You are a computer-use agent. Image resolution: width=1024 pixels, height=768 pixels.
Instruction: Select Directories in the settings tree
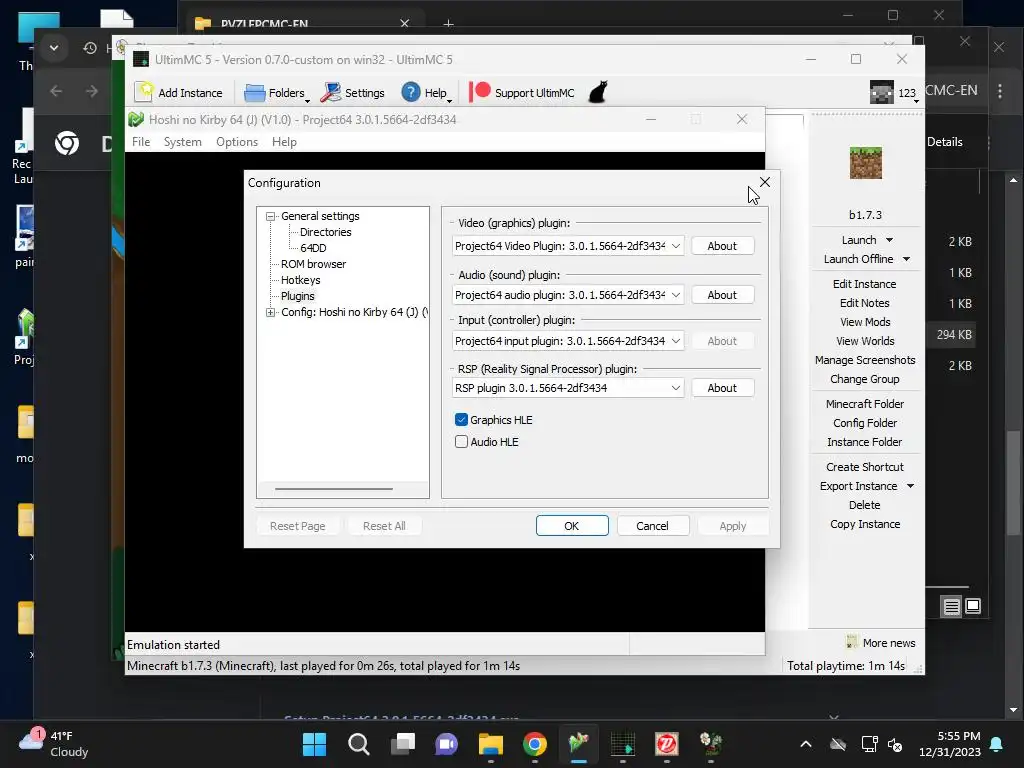tap(325, 232)
